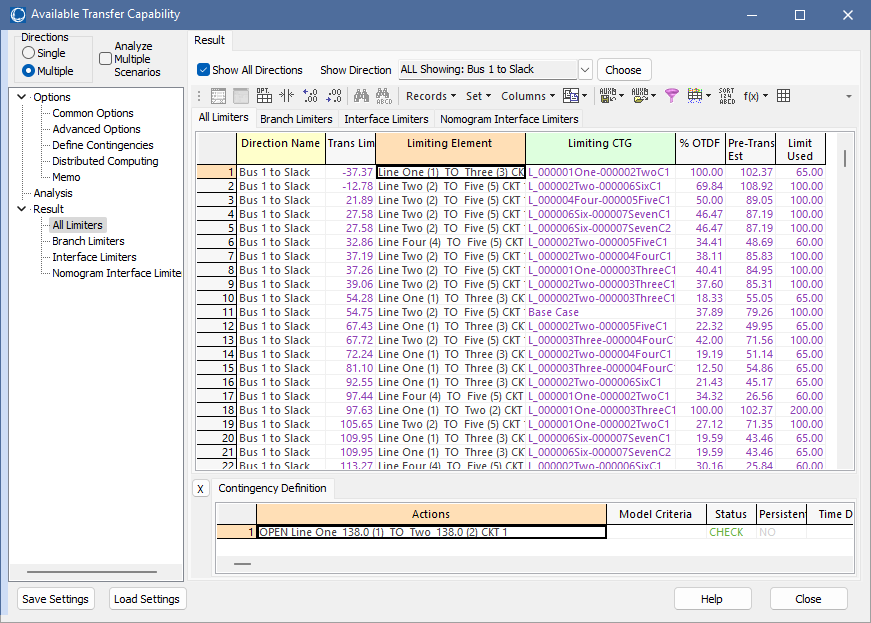Image resolution: width=871 pixels, height=623 pixels.
Task: Open the Records dropdown menu
Action: click(431, 96)
